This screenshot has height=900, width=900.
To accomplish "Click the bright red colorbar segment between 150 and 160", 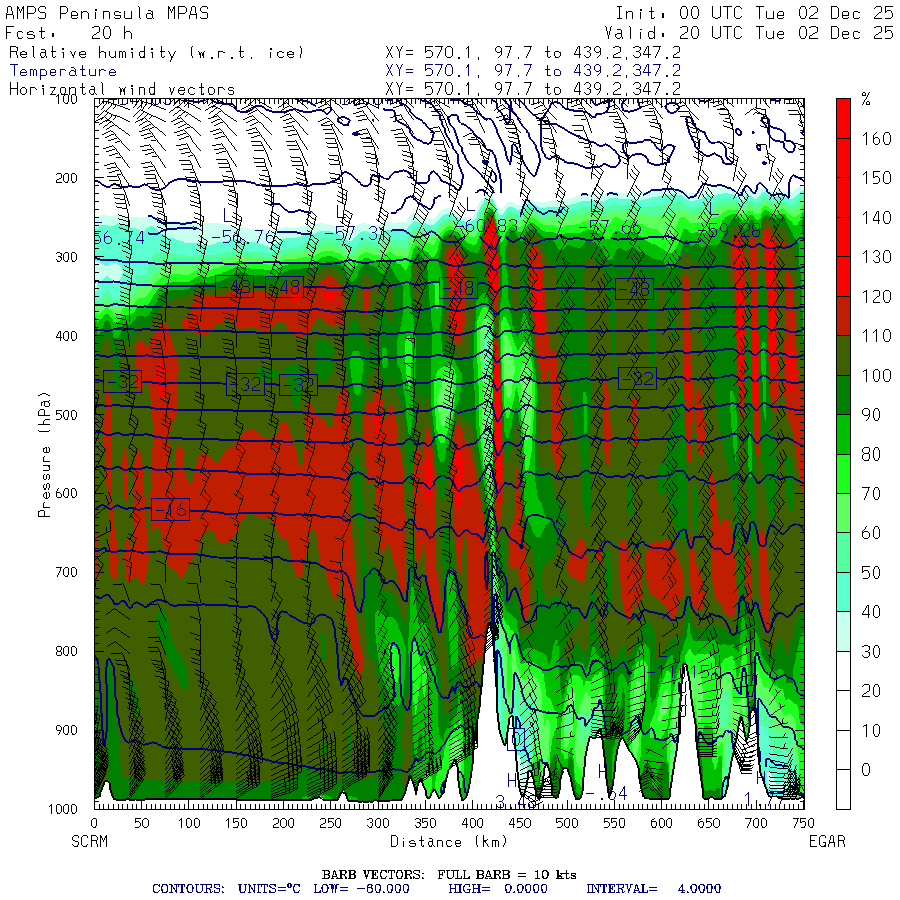I will click(x=843, y=158).
